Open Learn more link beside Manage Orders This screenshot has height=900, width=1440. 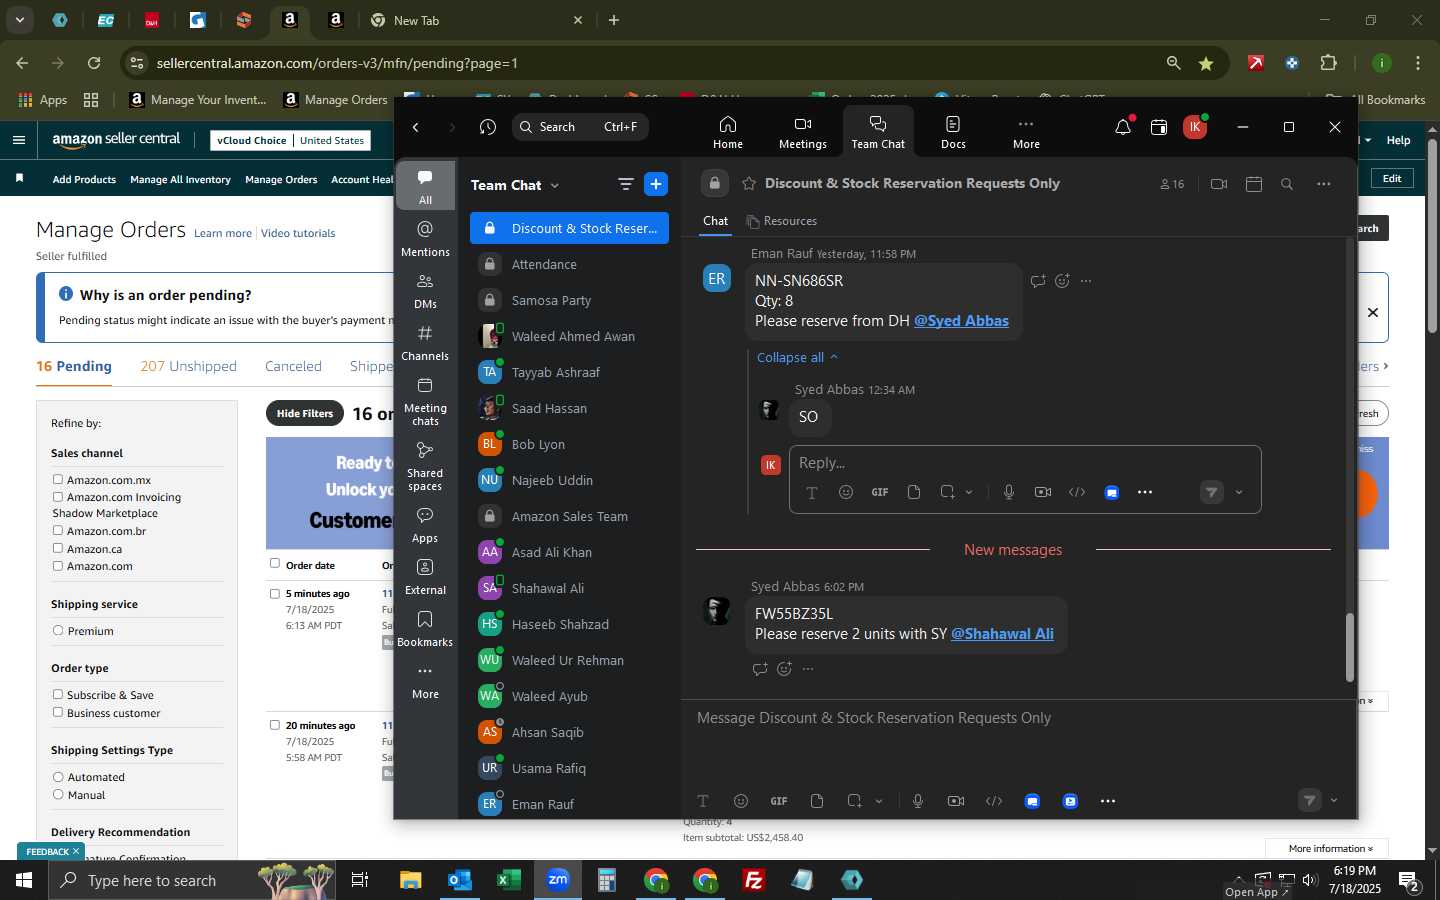click(223, 233)
